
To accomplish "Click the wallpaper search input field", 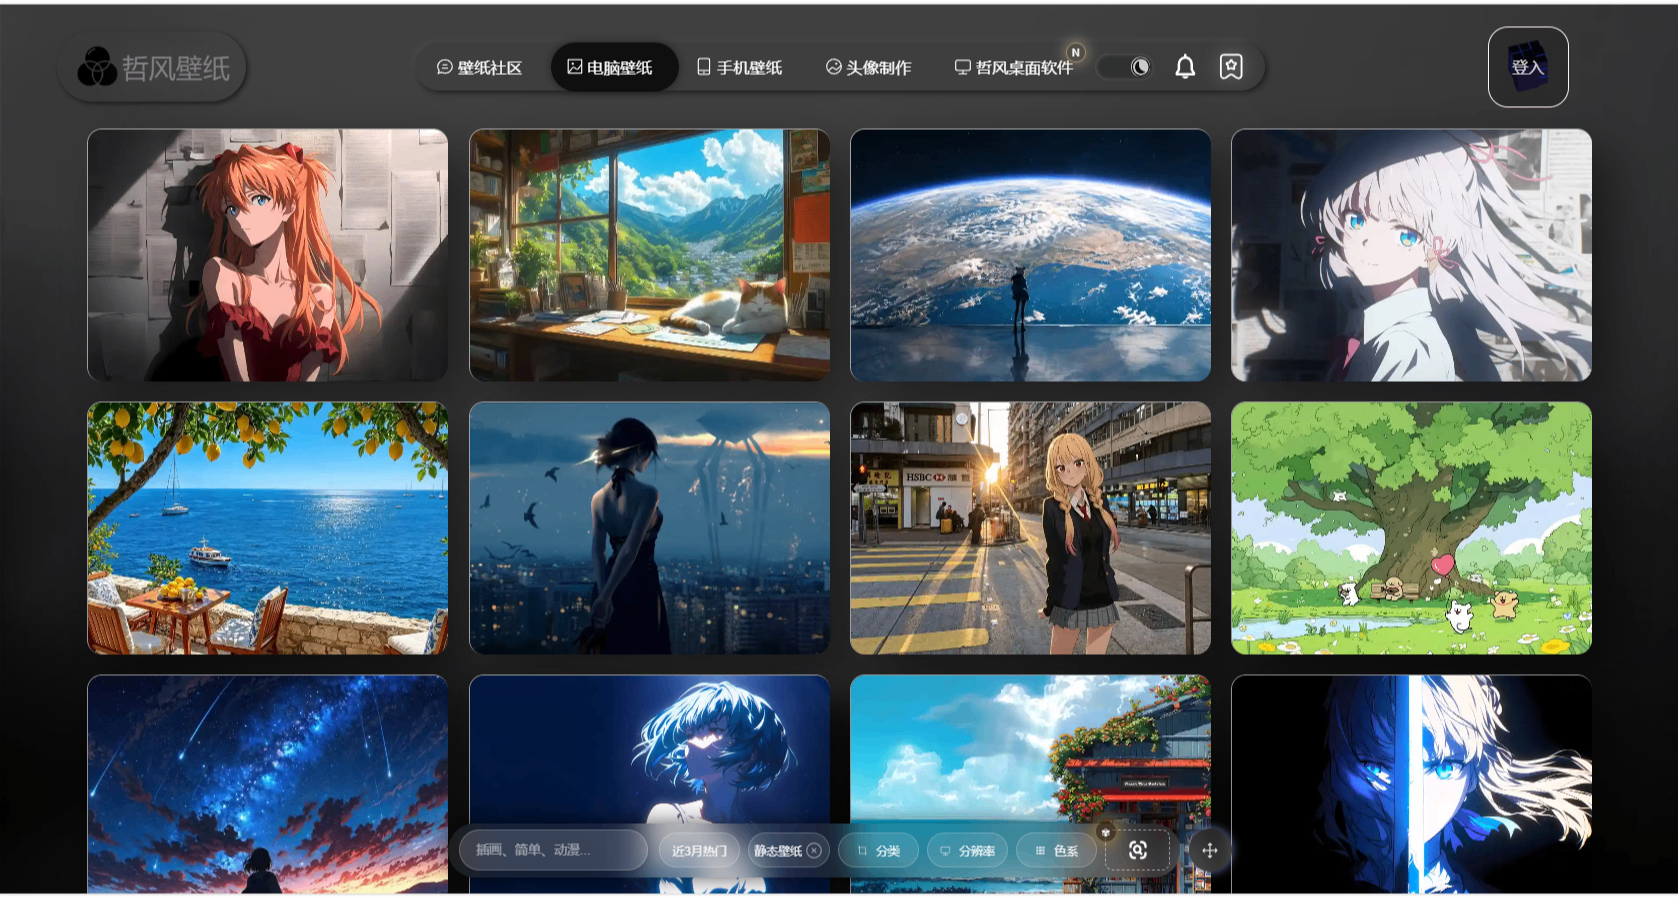I will [553, 850].
